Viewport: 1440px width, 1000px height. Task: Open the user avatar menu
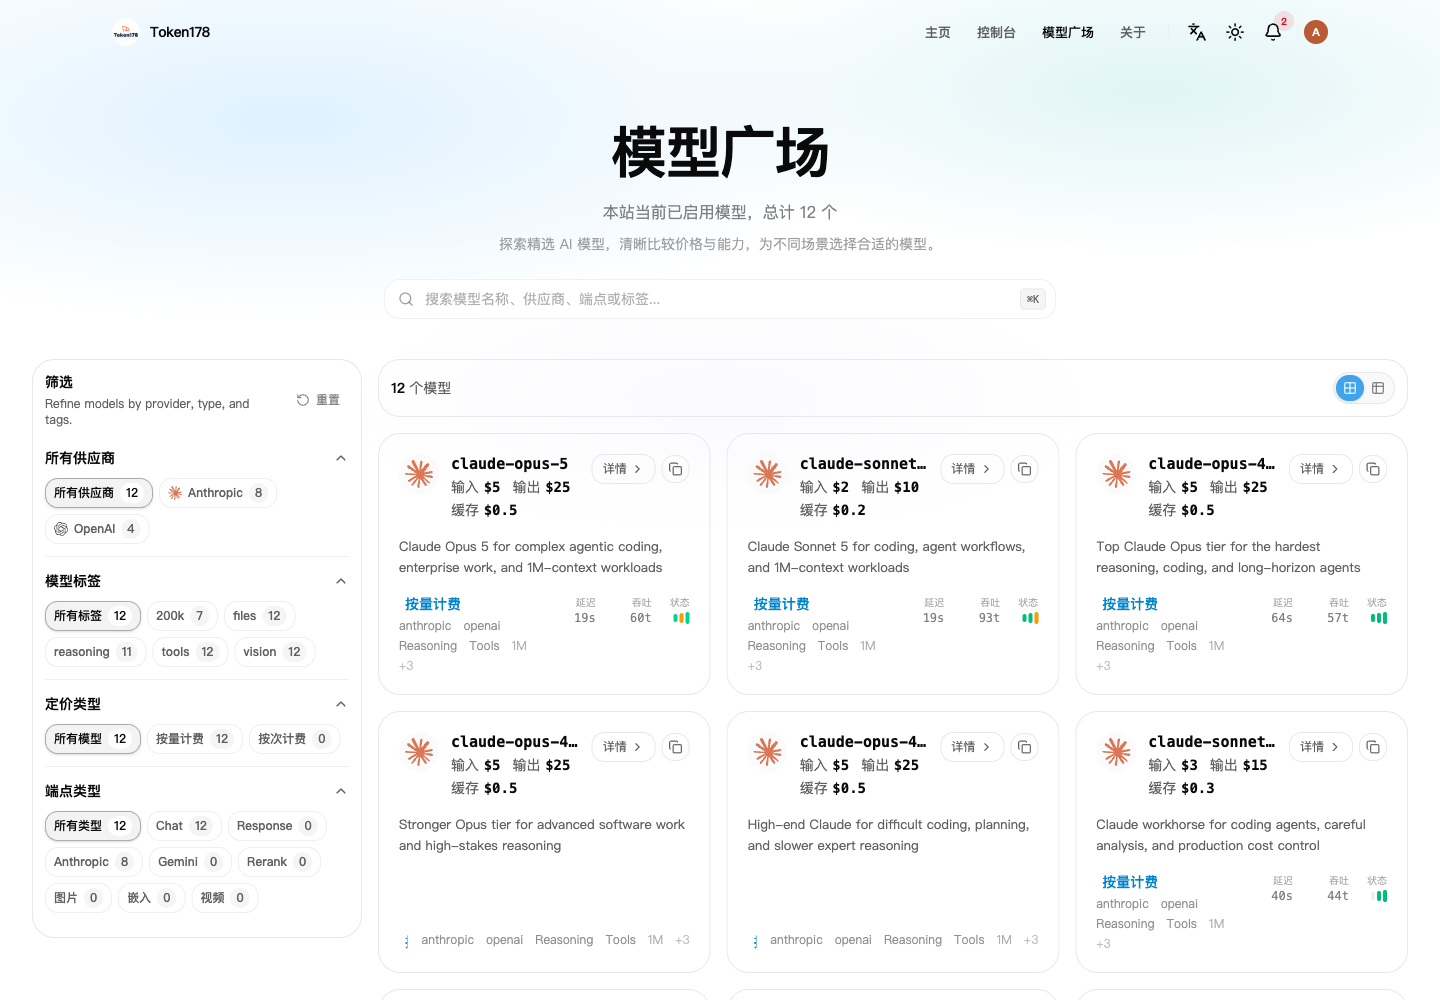pyautogui.click(x=1316, y=32)
